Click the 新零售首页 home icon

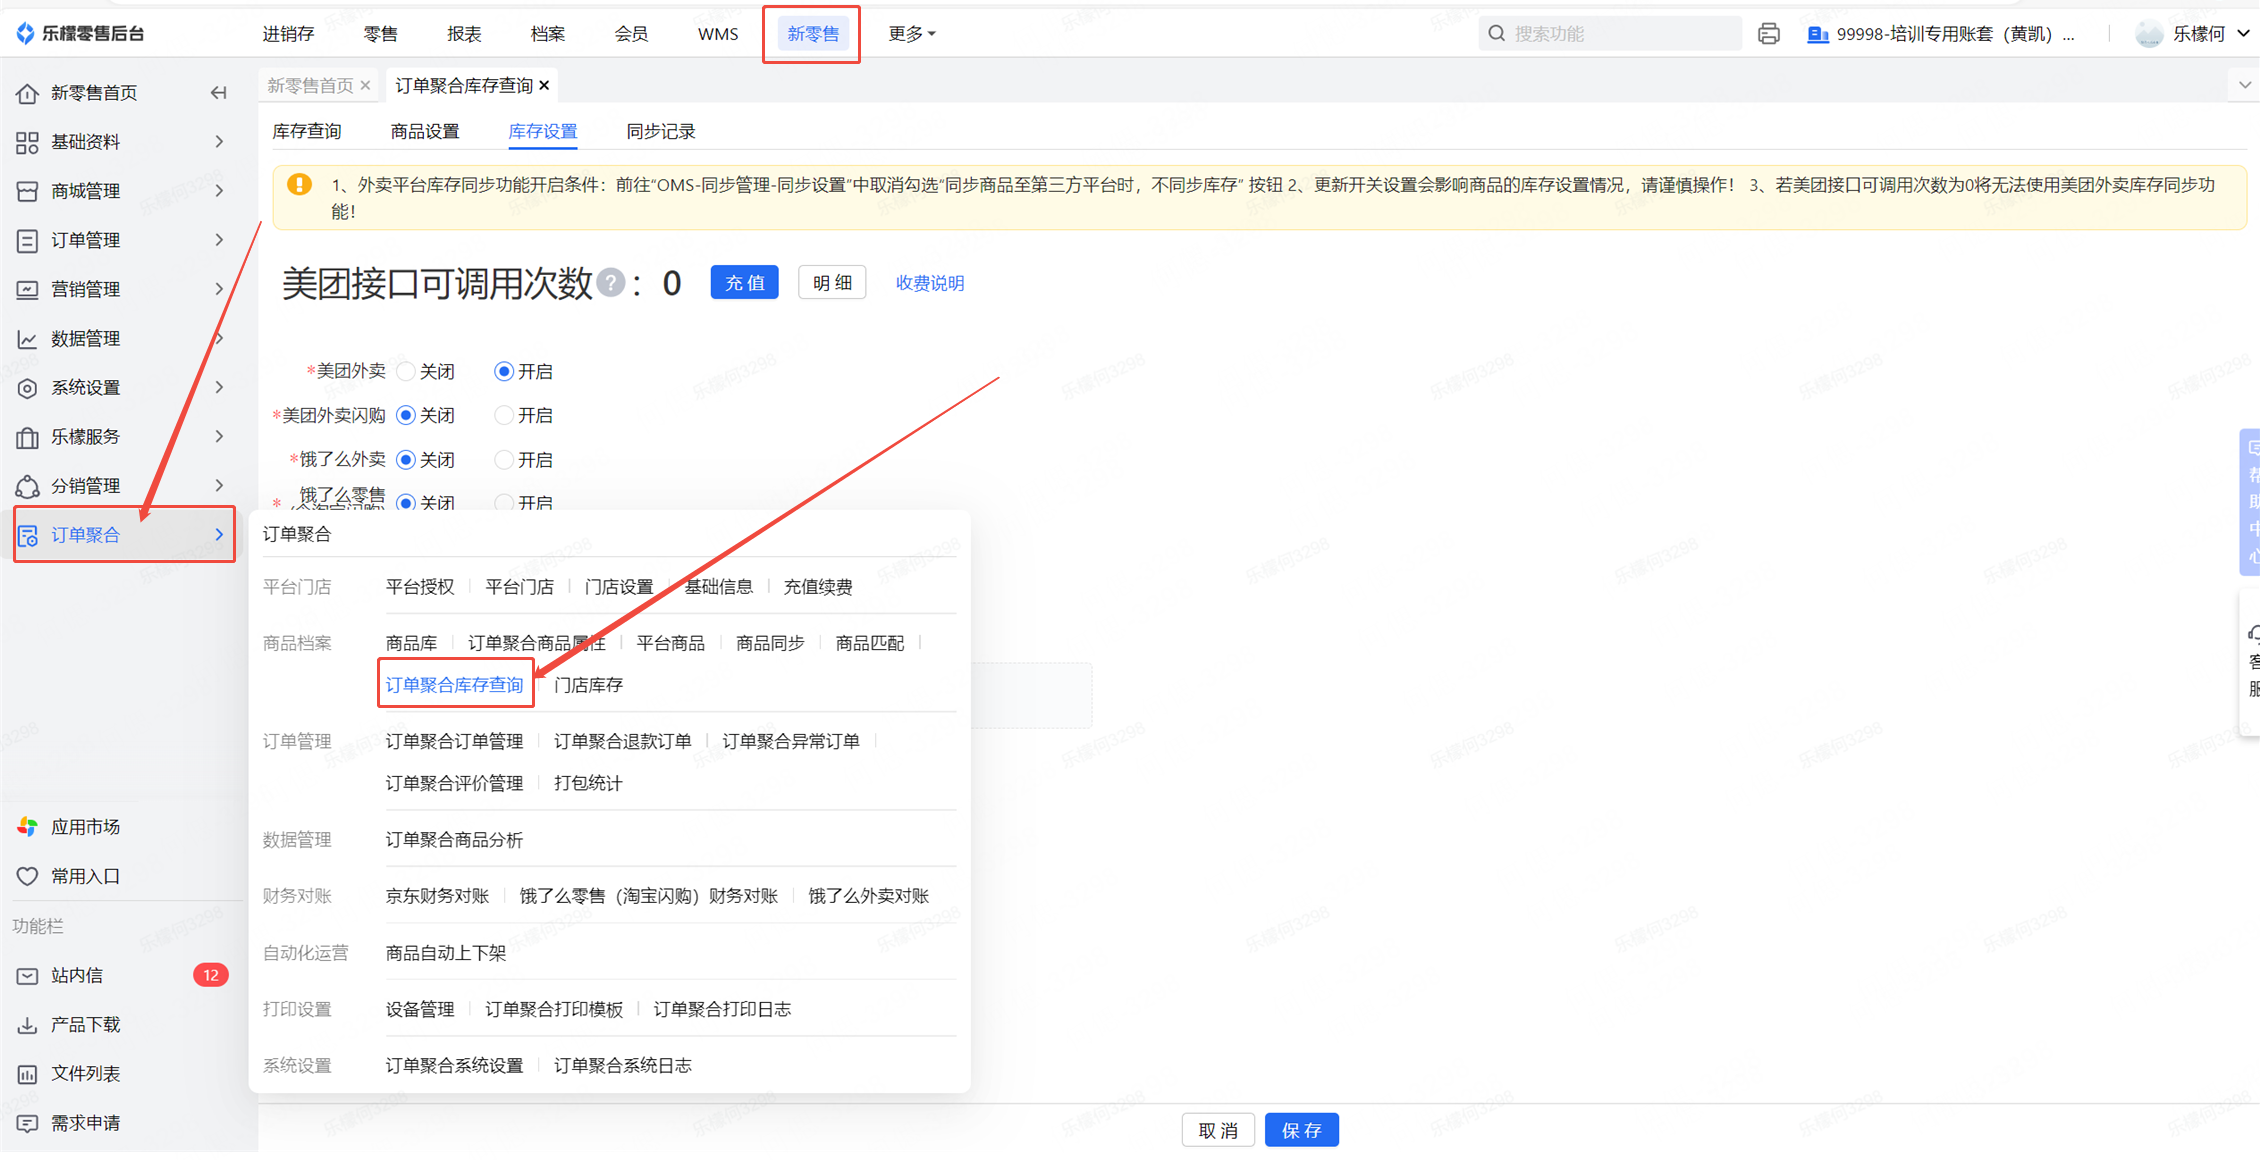click(x=28, y=93)
